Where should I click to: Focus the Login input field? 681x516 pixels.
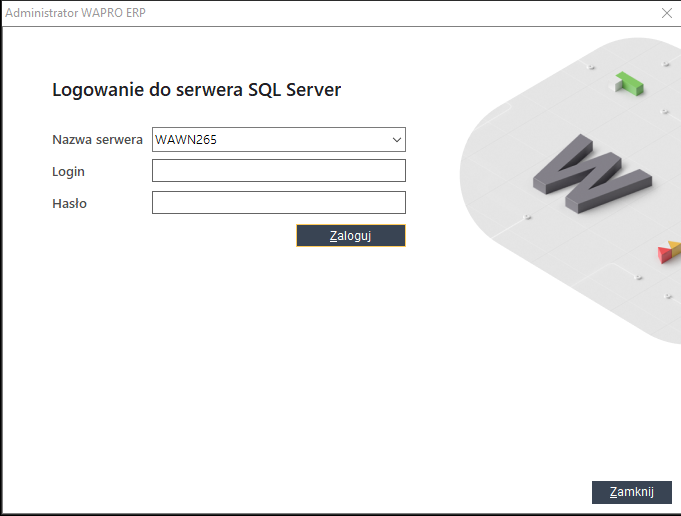[x=279, y=170]
